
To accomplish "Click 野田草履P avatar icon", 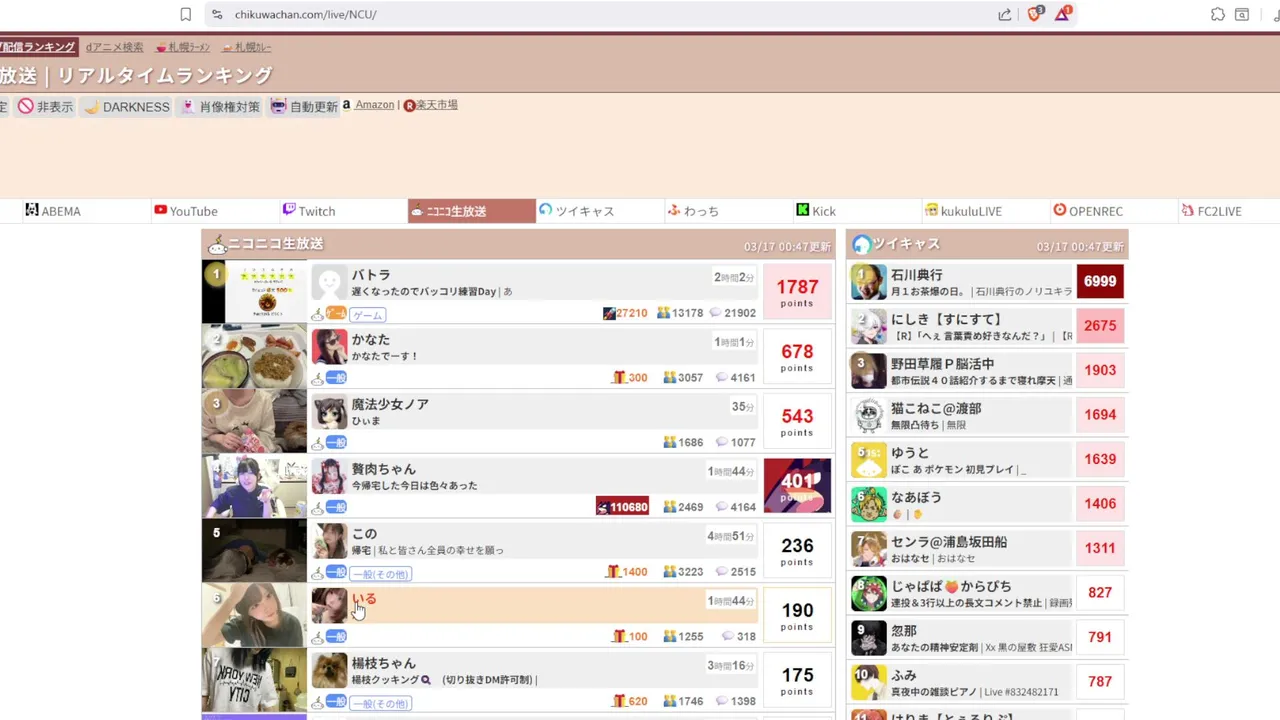I will (868, 371).
